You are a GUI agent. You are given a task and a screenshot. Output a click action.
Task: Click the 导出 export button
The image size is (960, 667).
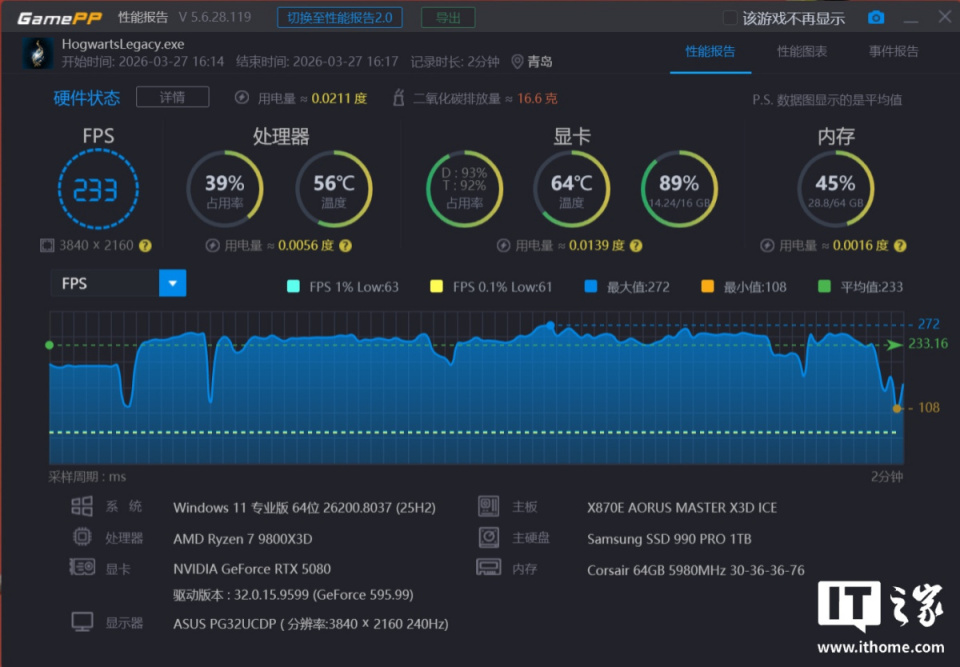(x=448, y=18)
